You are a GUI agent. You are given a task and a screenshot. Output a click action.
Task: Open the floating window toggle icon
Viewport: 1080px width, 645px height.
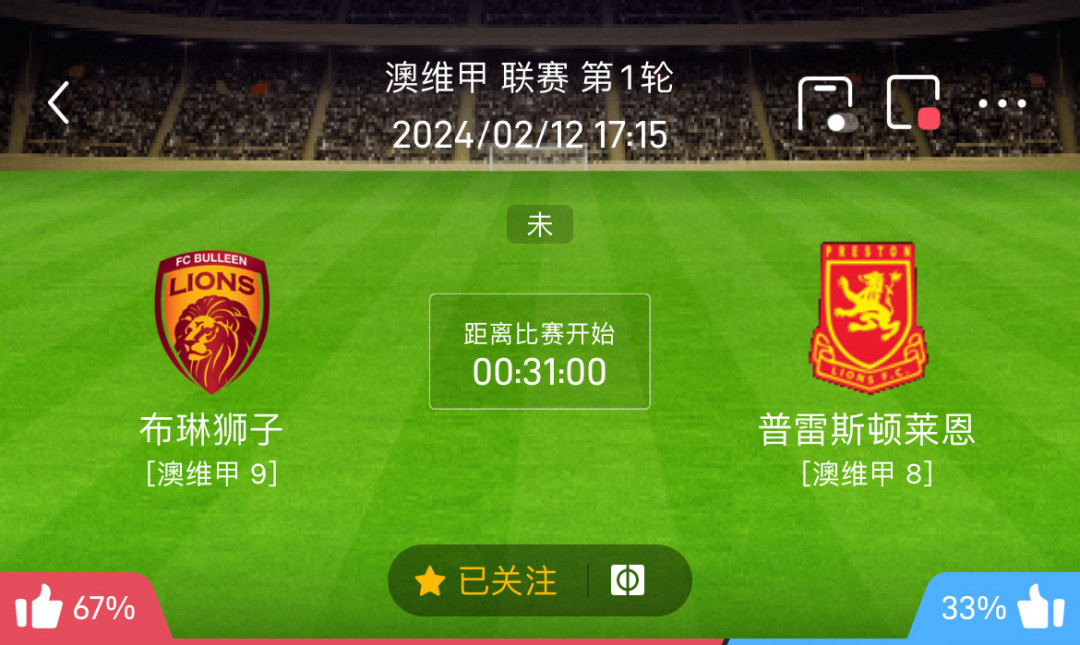tap(827, 104)
